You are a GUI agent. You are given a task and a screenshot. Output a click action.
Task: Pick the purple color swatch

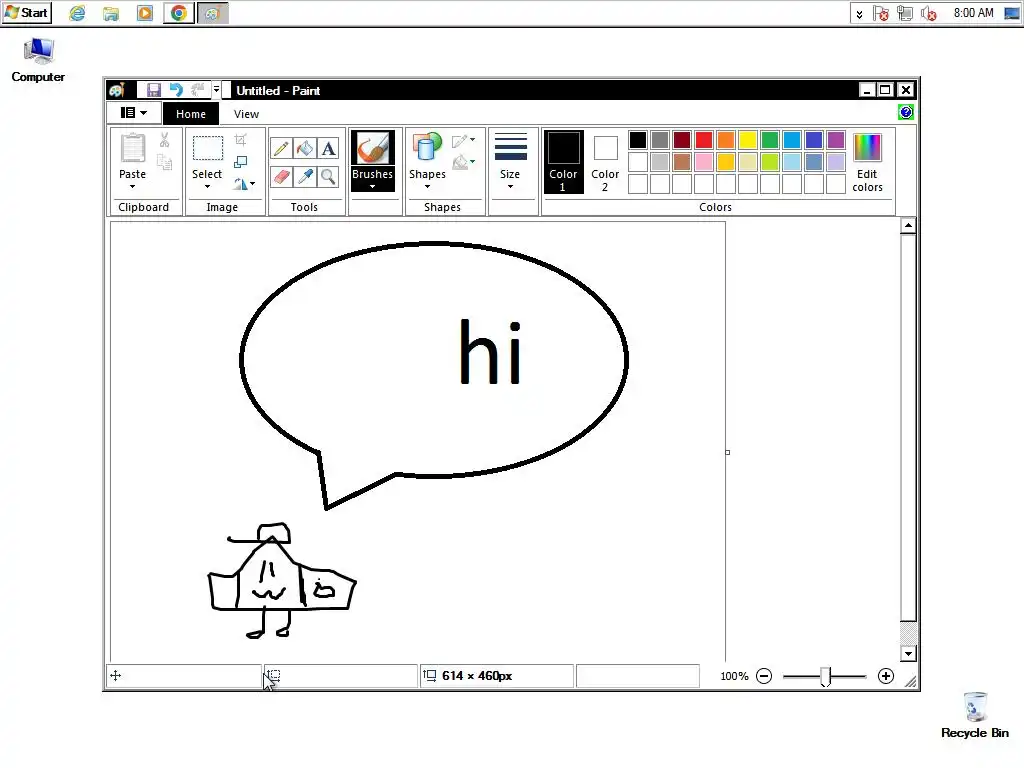pos(836,140)
